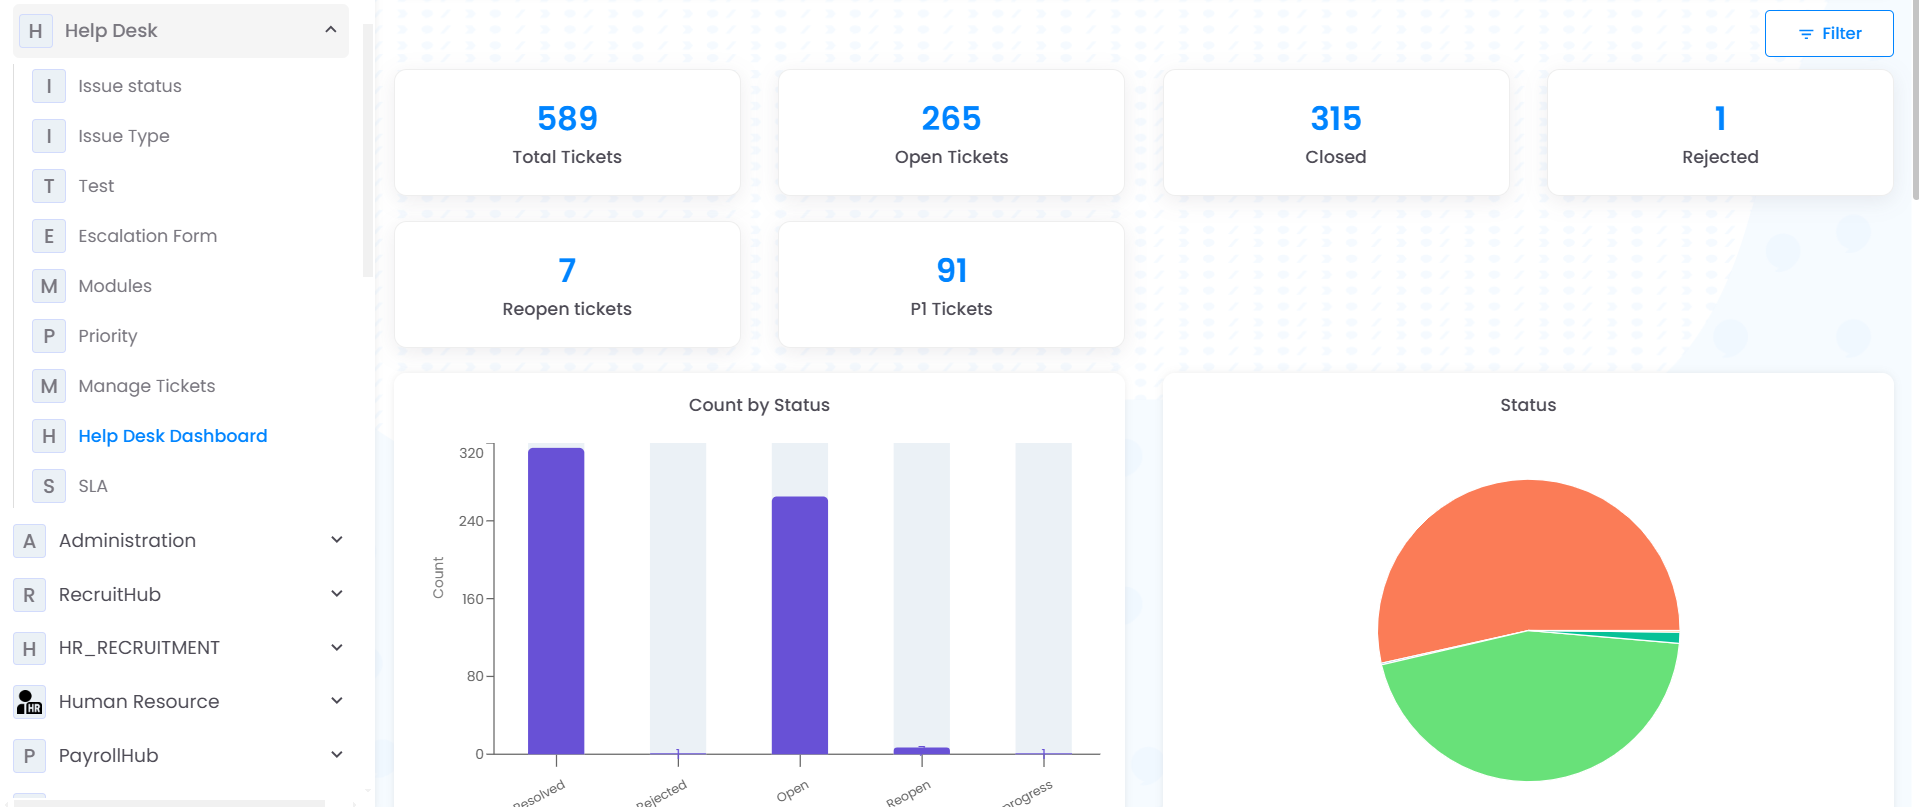Open Help Desk Dashboard menu item
The height and width of the screenshot is (807, 1919).
coord(172,436)
